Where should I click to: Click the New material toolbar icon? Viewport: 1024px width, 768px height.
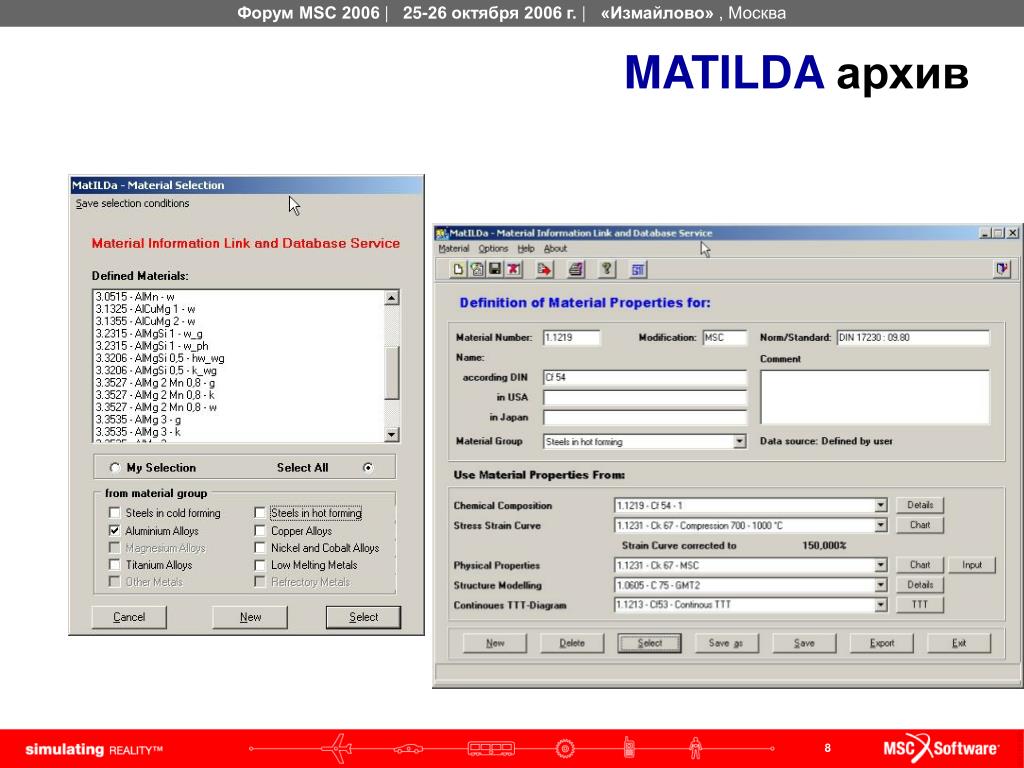(x=458, y=269)
